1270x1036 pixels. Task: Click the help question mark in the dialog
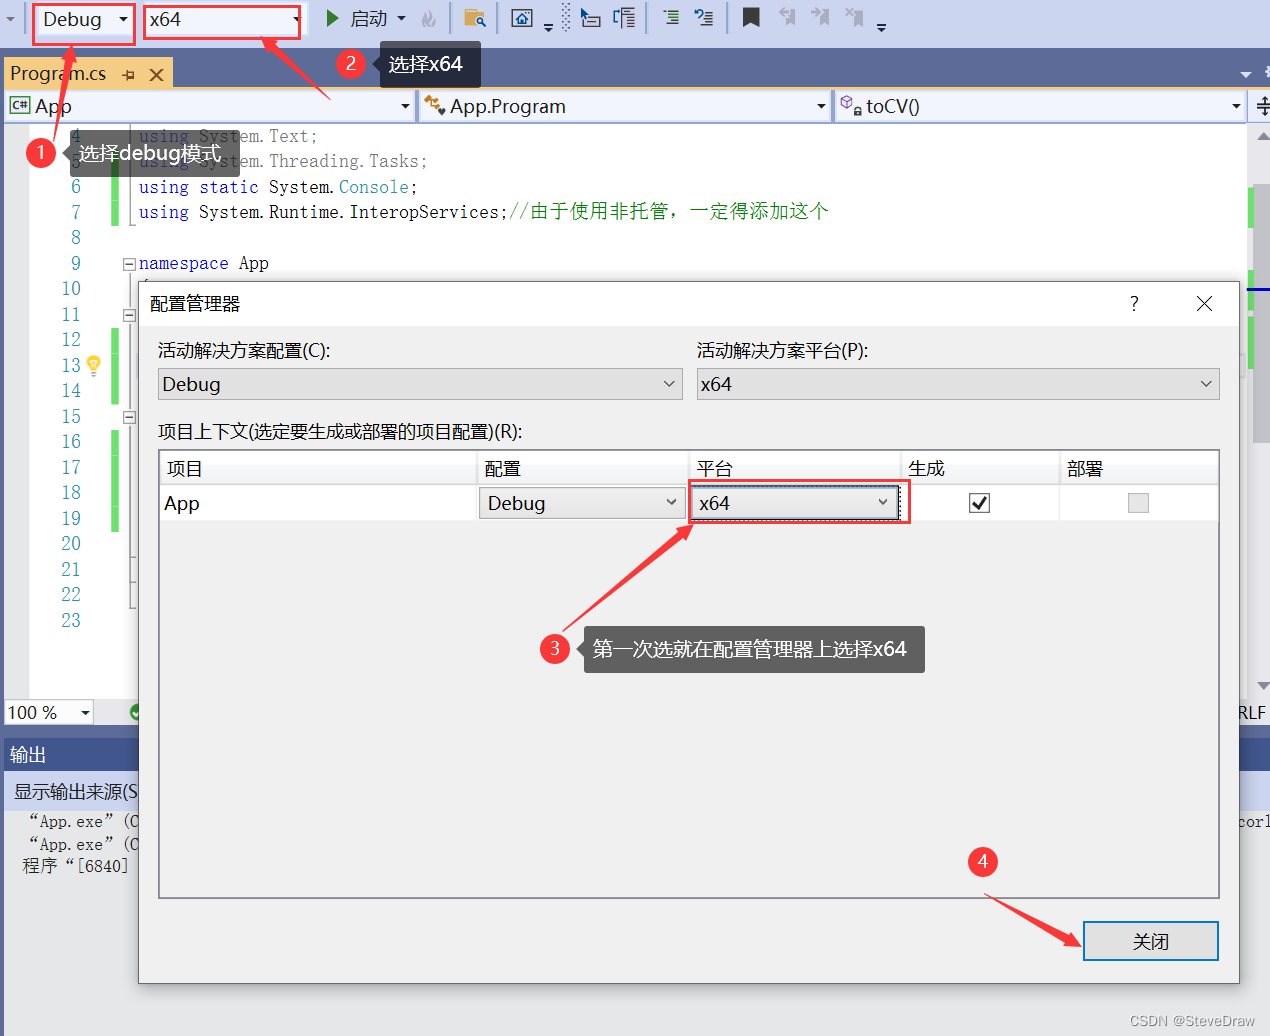click(1134, 303)
